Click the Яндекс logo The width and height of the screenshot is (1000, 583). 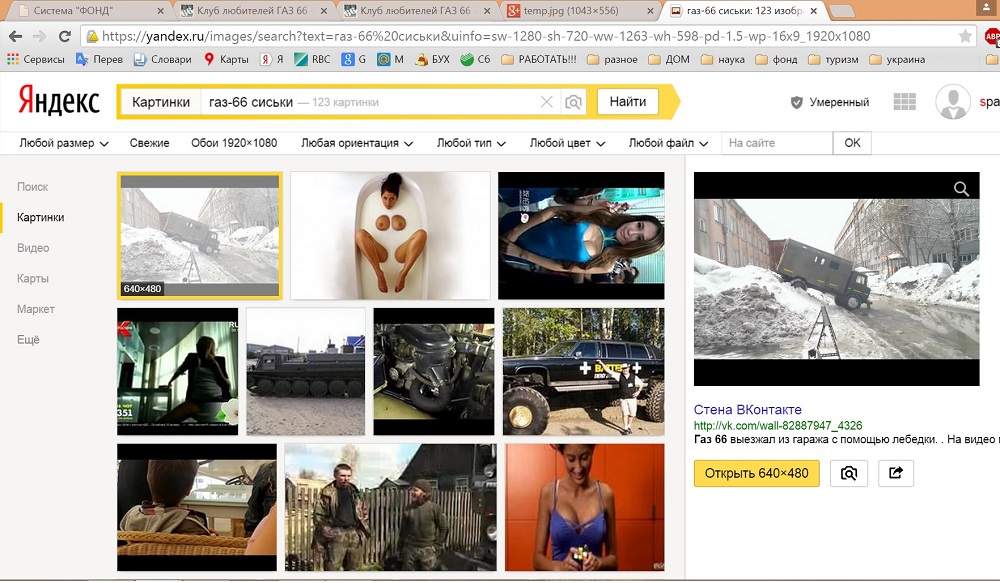tap(59, 101)
